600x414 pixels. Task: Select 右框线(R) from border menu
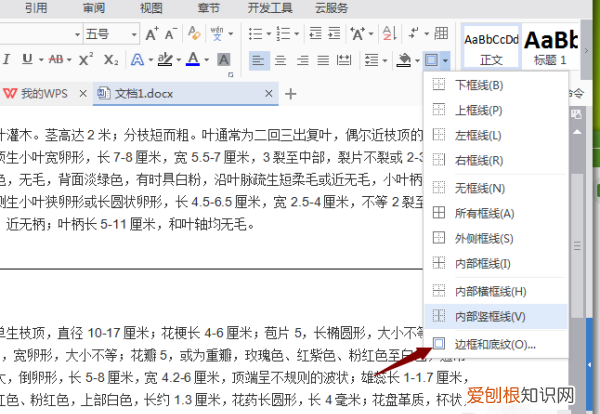[x=496, y=160]
